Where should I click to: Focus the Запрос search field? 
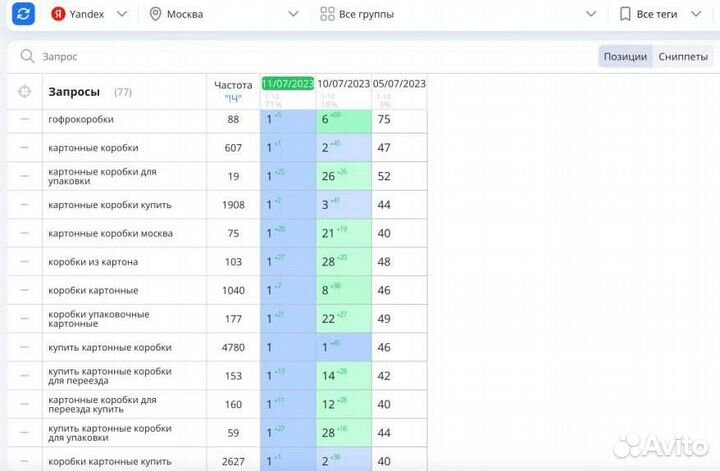point(300,57)
